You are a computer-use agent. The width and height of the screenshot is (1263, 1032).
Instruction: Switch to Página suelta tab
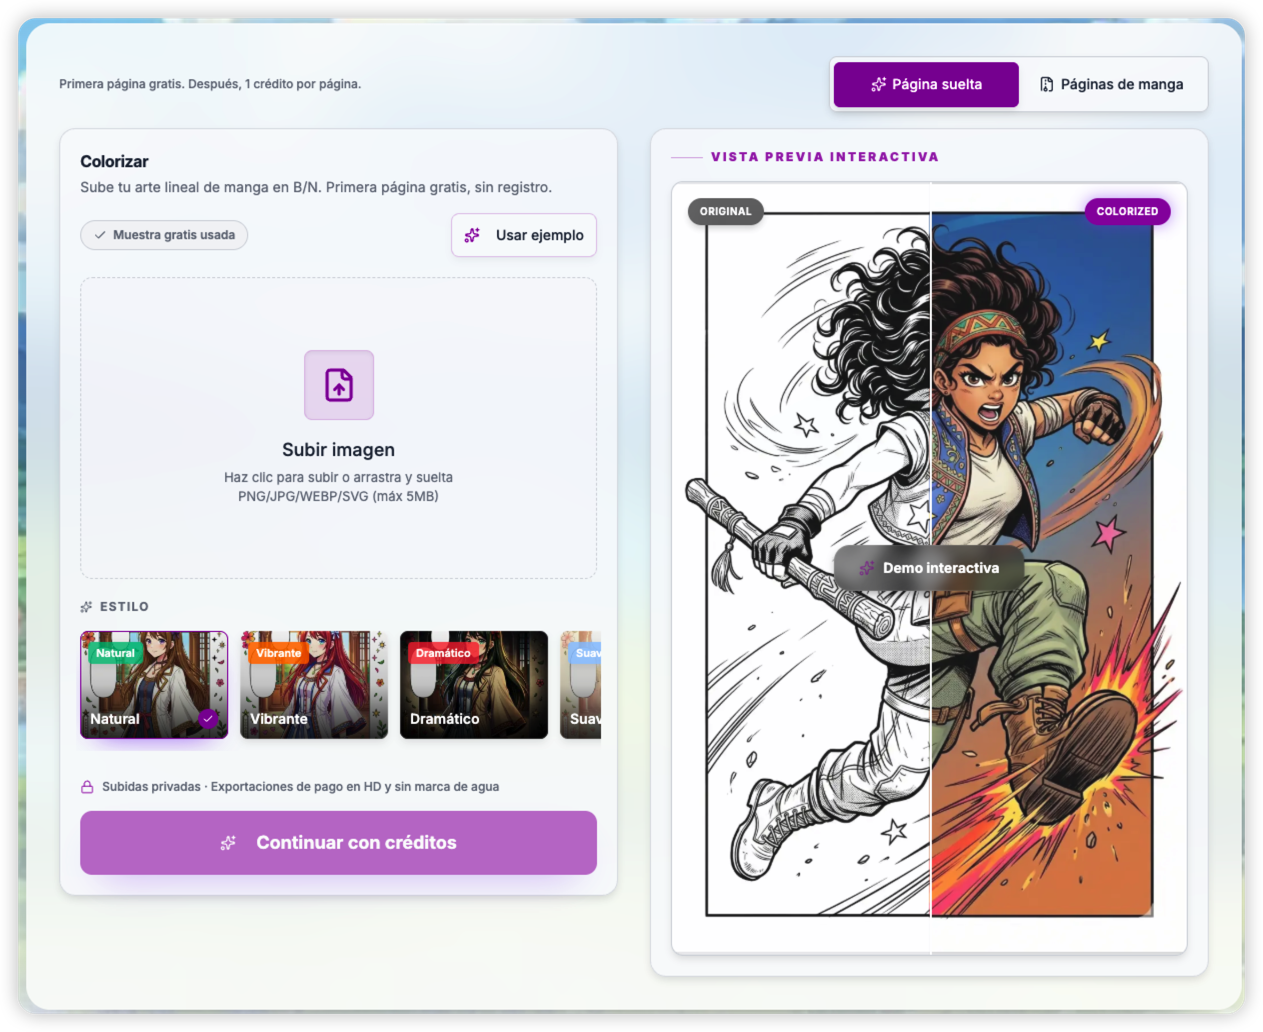click(x=926, y=84)
